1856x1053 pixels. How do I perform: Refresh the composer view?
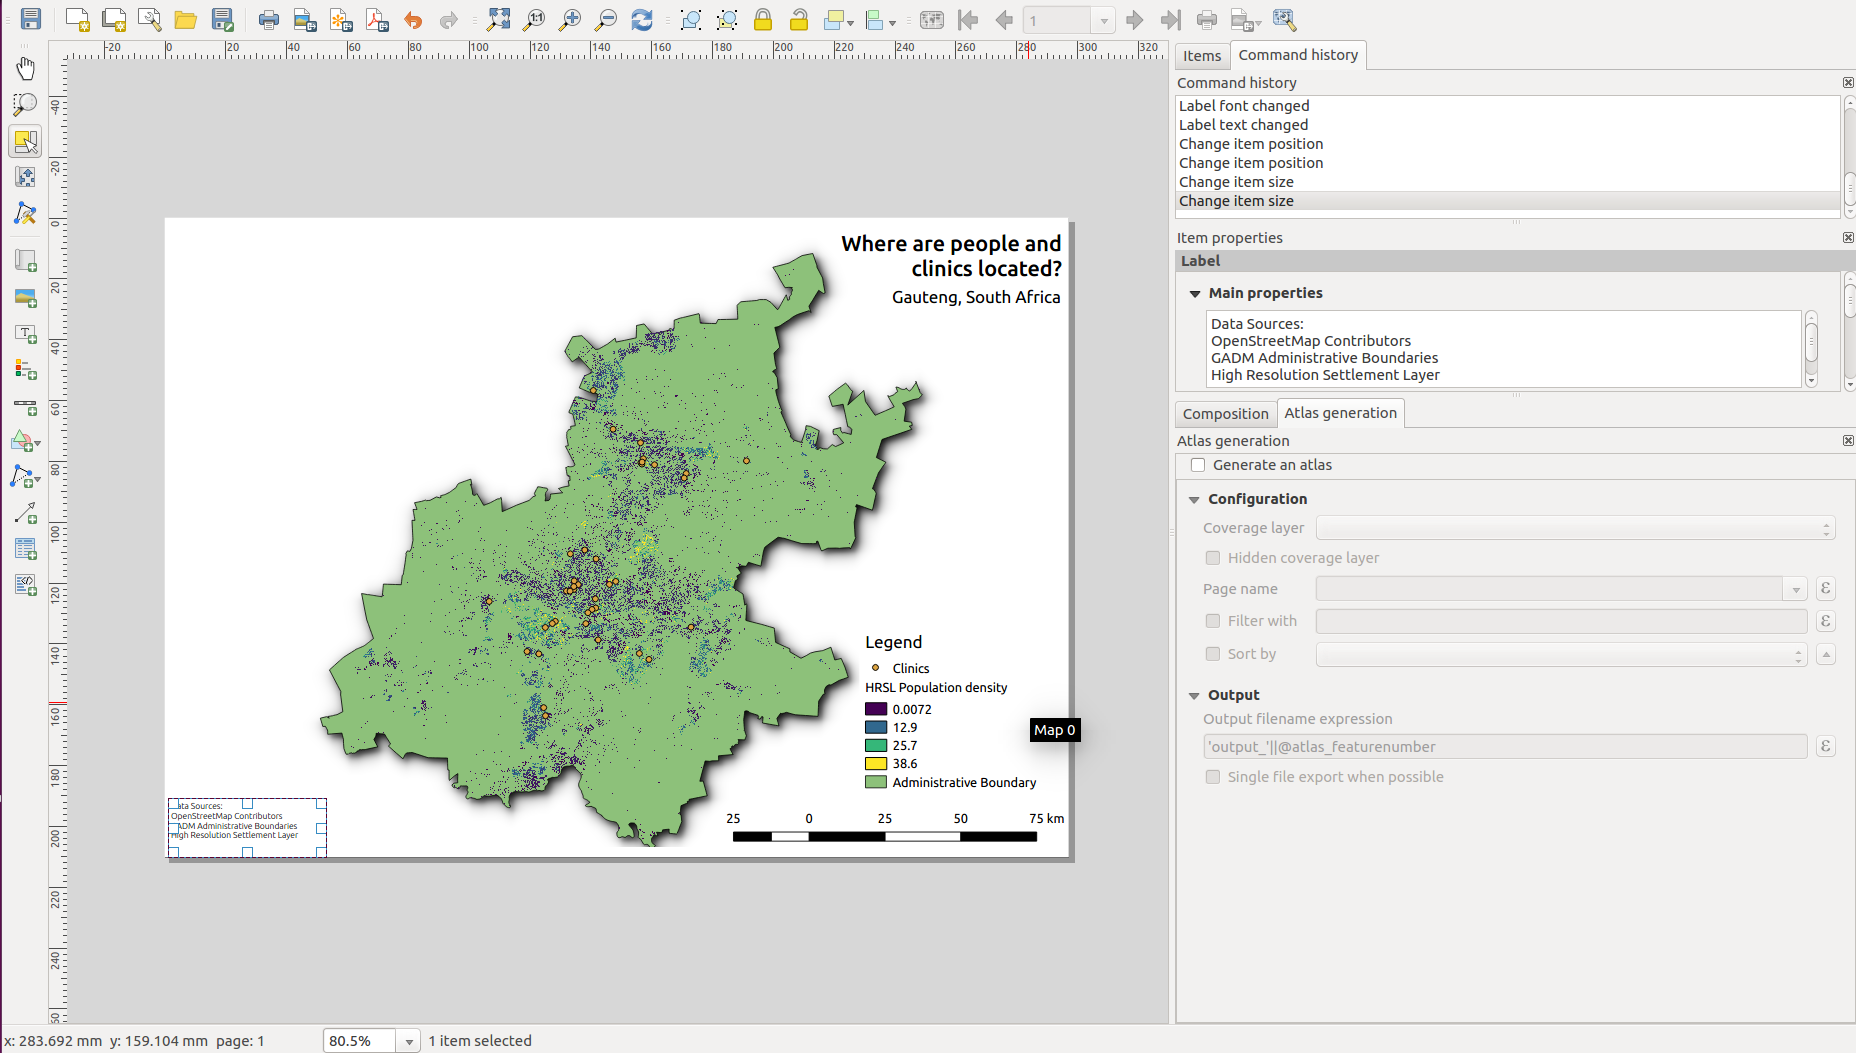(642, 19)
